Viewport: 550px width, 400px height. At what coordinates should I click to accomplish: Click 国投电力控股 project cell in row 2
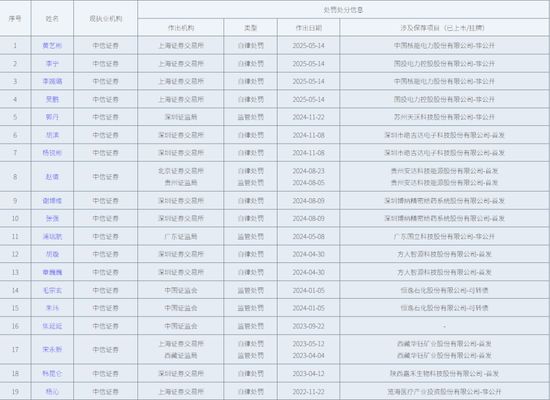pyautogui.click(x=444, y=64)
